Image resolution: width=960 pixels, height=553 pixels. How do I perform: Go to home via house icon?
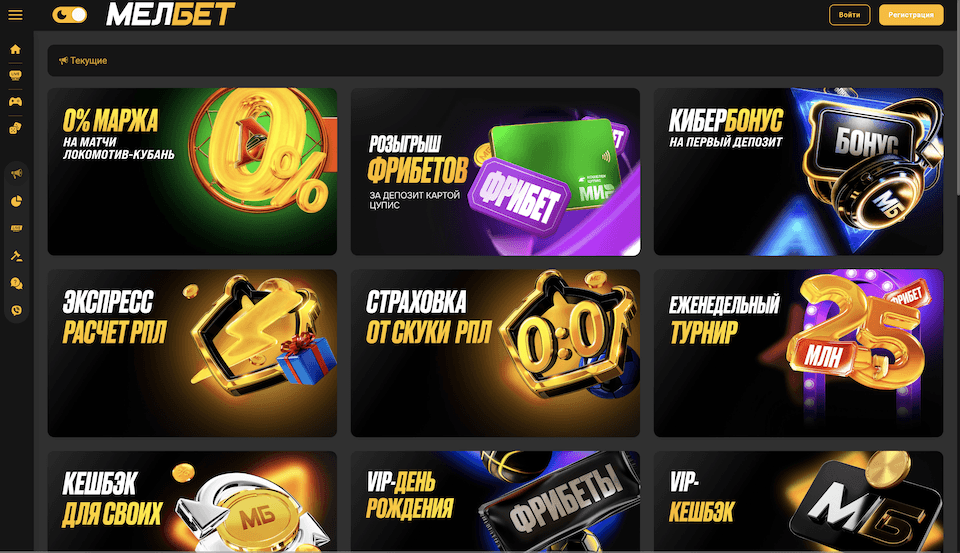15,50
